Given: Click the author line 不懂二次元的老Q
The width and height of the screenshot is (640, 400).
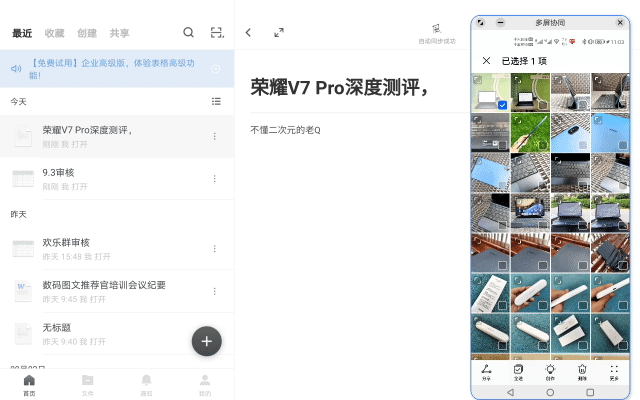Looking at the screenshot, I should click(x=285, y=130).
